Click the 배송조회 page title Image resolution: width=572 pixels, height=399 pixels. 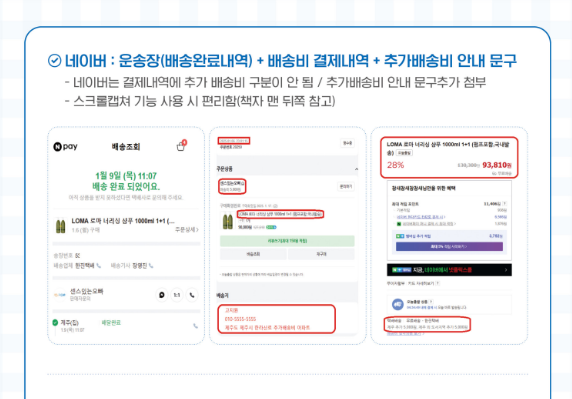(126, 147)
